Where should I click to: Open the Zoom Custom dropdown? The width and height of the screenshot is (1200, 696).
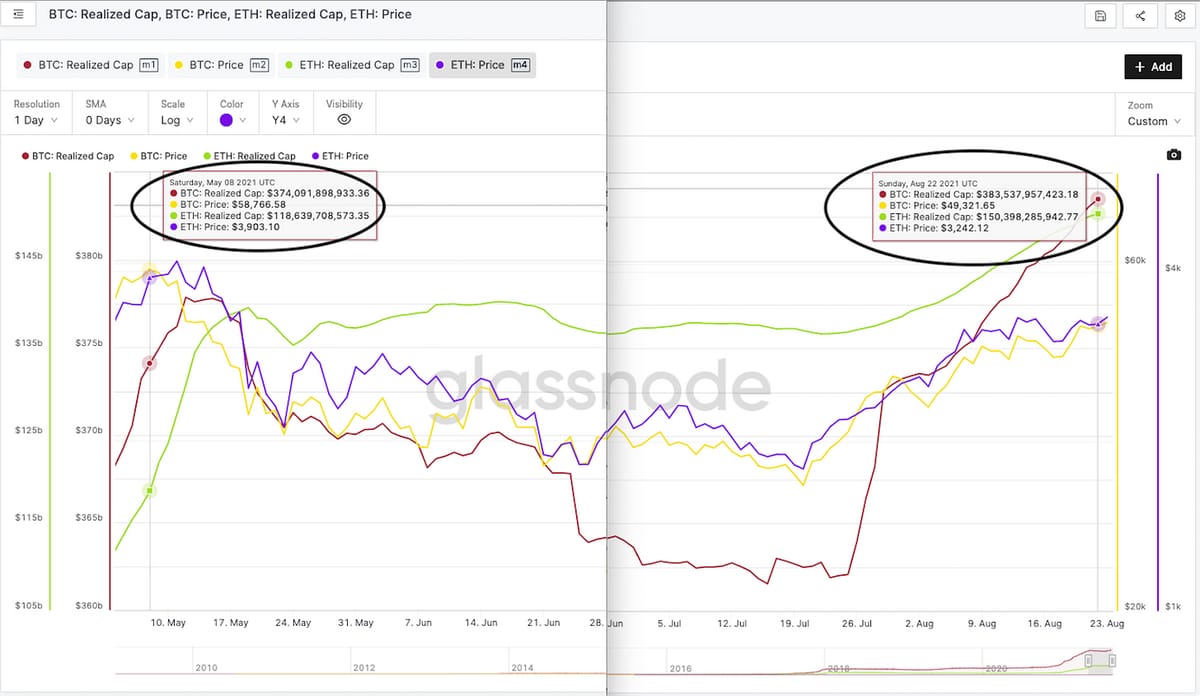pos(1153,113)
